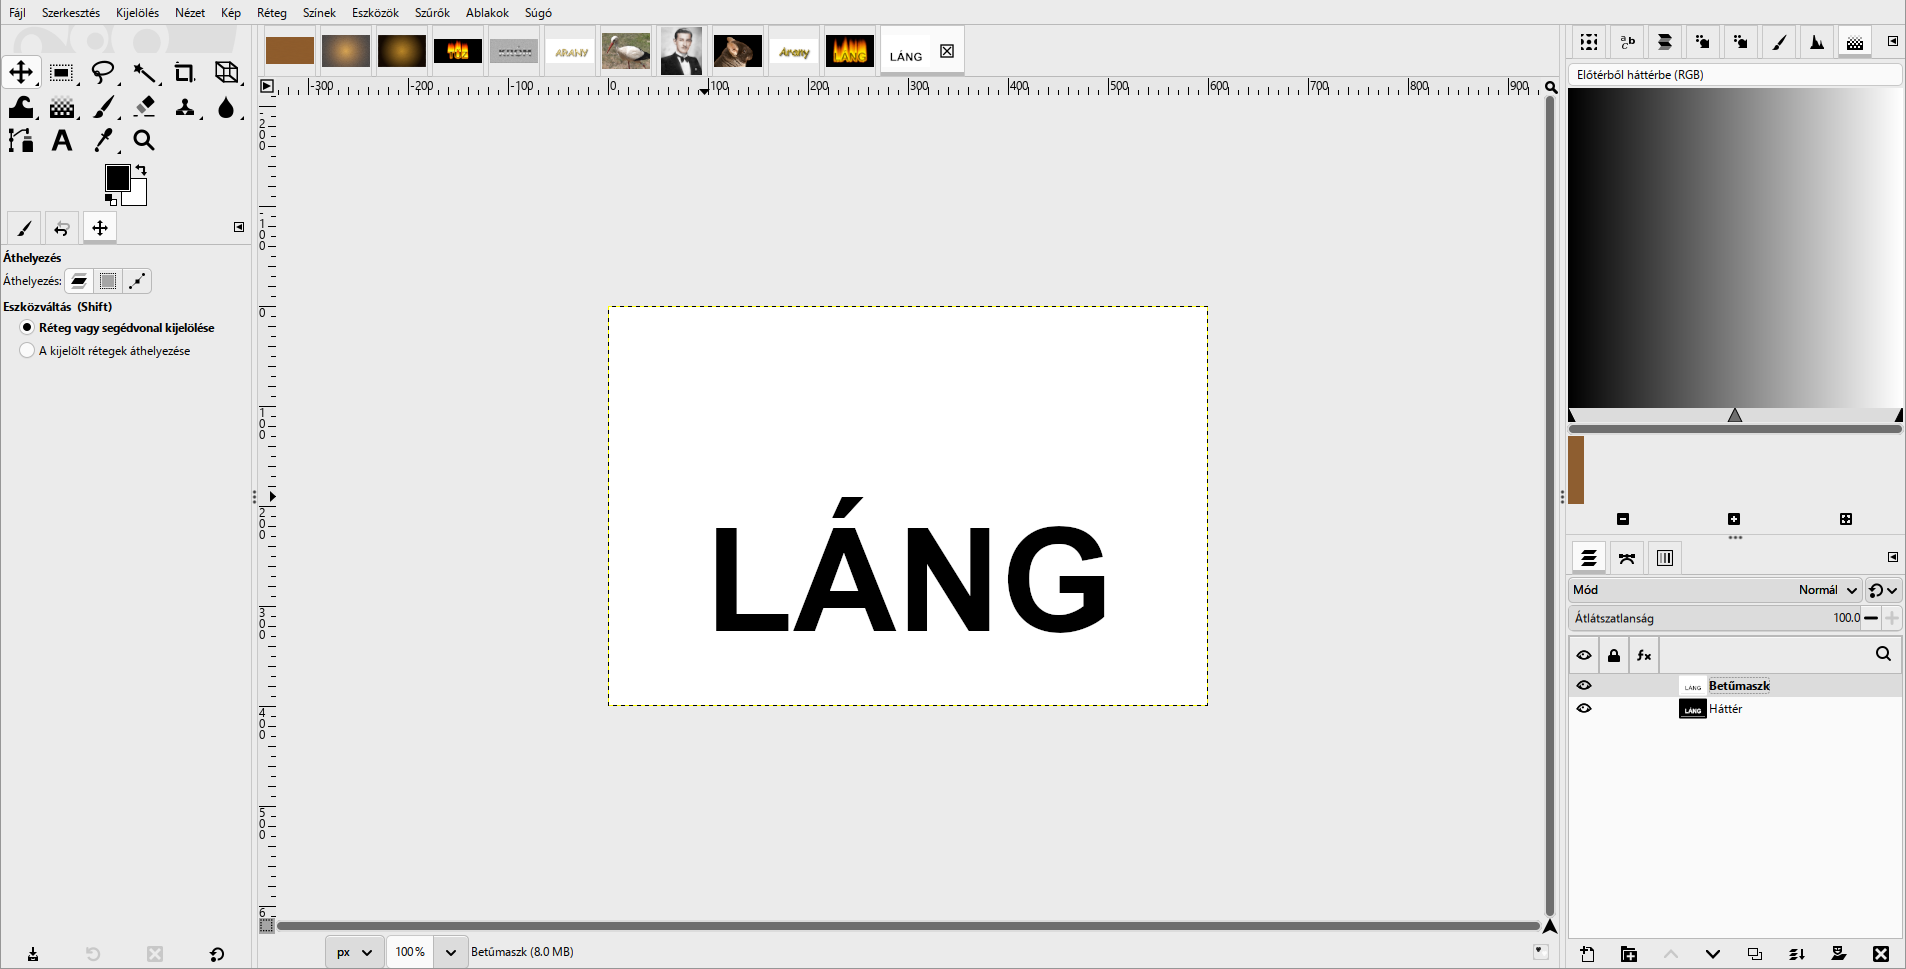Select the Free Select lasso tool

tap(103, 72)
